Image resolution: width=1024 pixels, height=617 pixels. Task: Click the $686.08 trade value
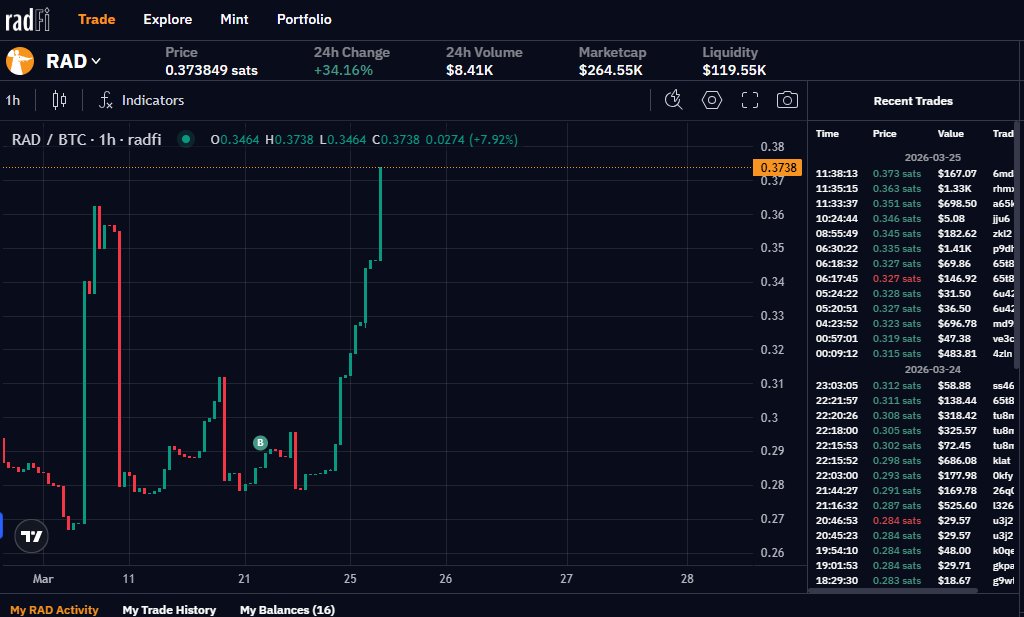[957, 461]
